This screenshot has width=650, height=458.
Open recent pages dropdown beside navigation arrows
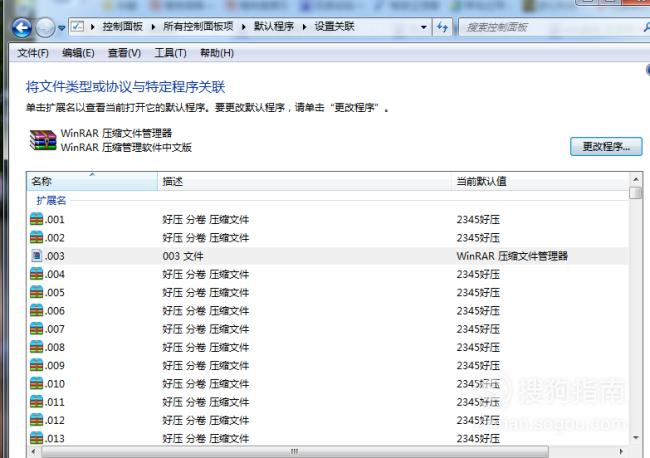point(61,28)
